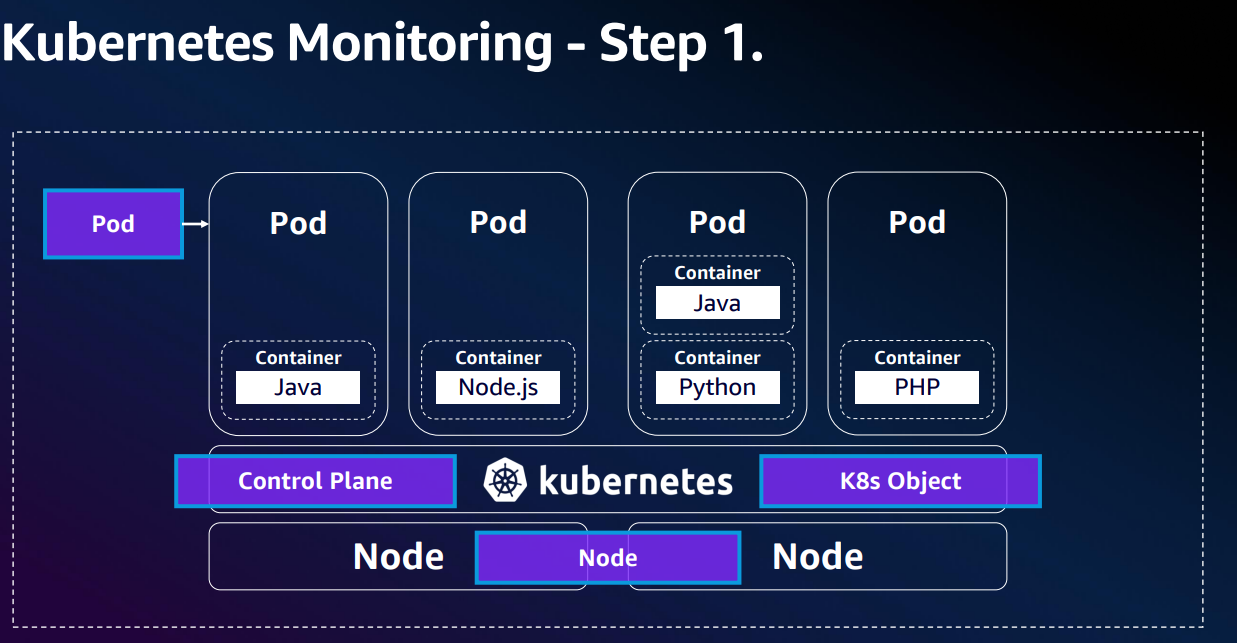Select the highlighted Node element
Viewport: 1237px width, 643px height.
[607, 557]
